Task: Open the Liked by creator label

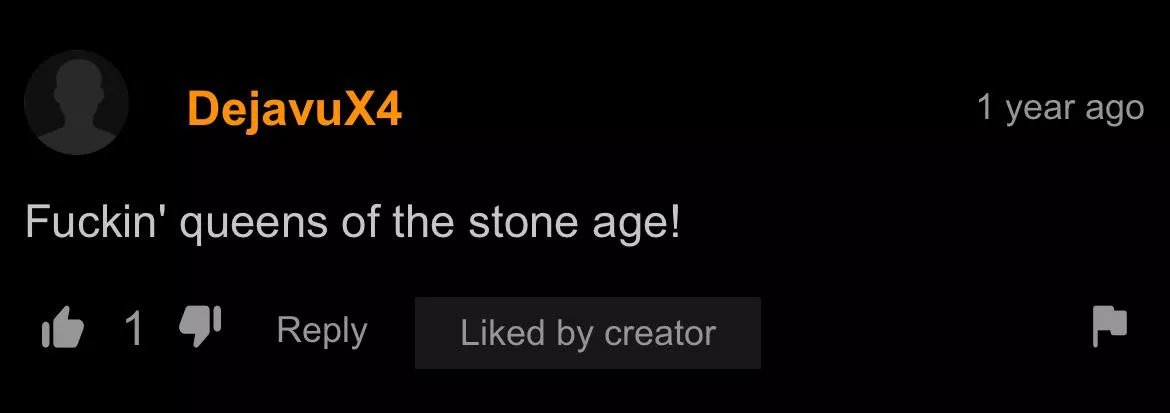Action: 588,333
